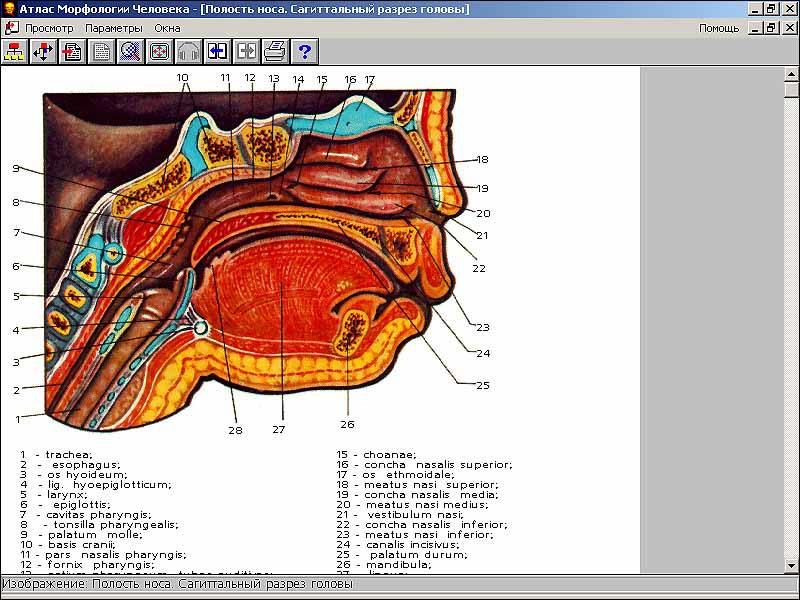Open help with the question mark icon

click(x=304, y=51)
